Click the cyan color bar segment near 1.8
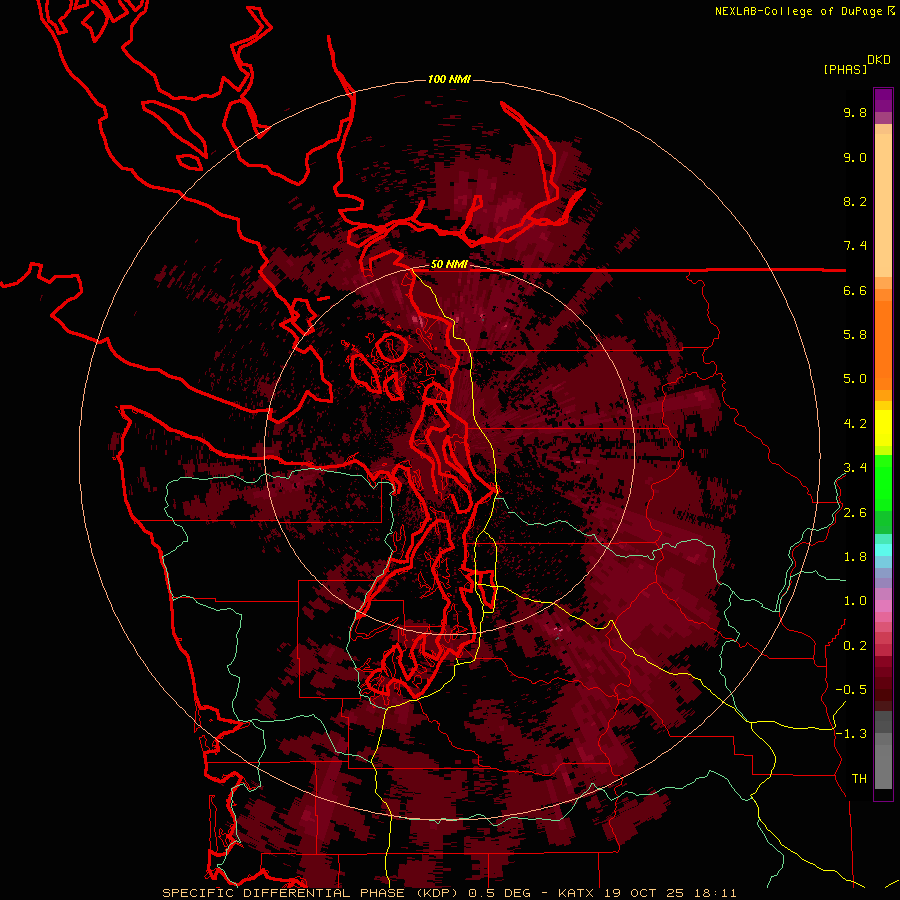Screen dimensions: 900x900 coord(883,550)
